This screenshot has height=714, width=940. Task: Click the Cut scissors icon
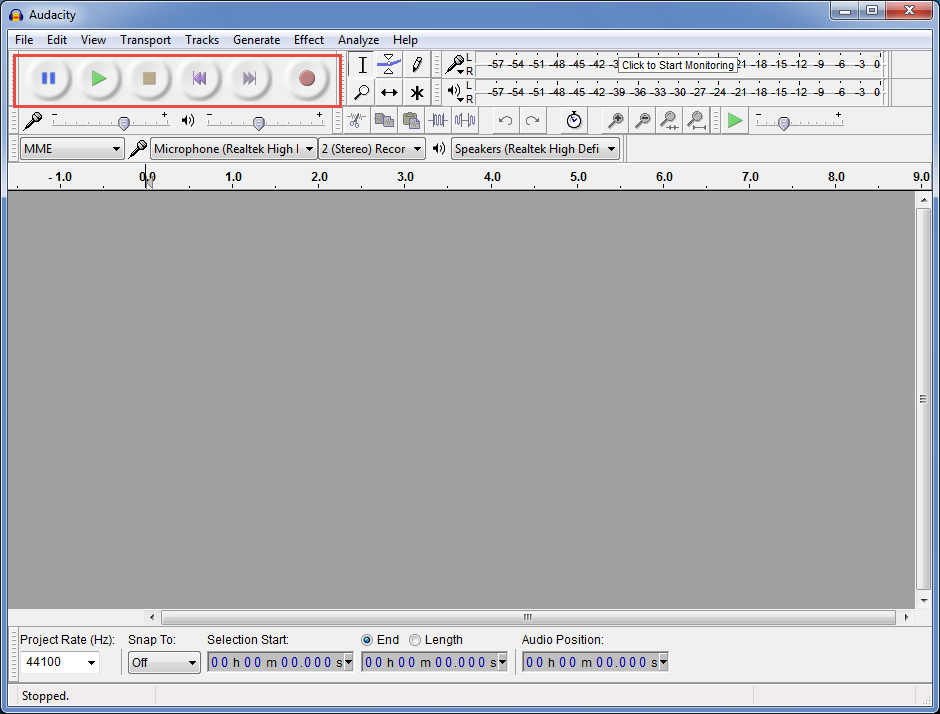pos(356,120)
